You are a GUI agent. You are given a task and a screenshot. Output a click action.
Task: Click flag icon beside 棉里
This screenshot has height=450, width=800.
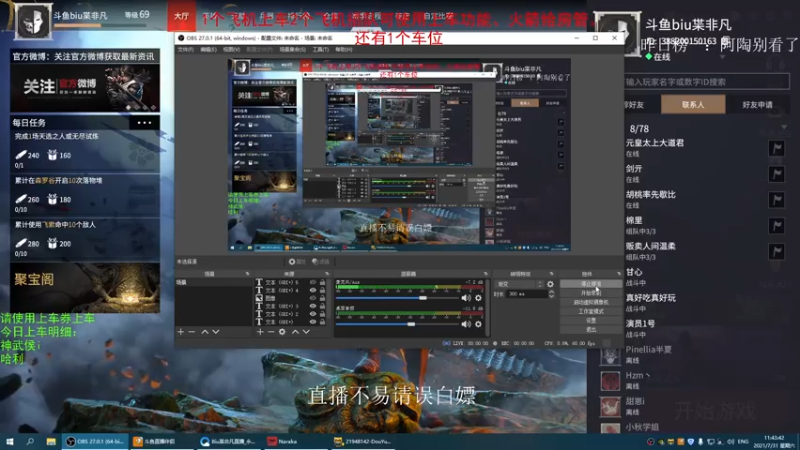(777, 226)
